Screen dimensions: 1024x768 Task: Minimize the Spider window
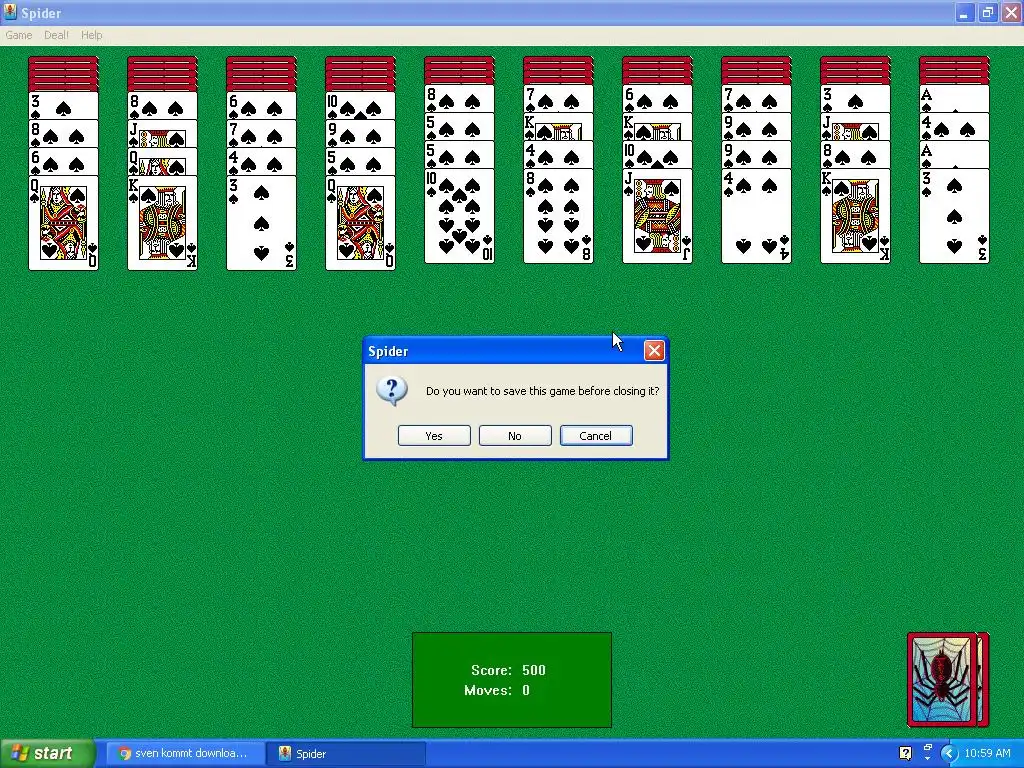964,13
